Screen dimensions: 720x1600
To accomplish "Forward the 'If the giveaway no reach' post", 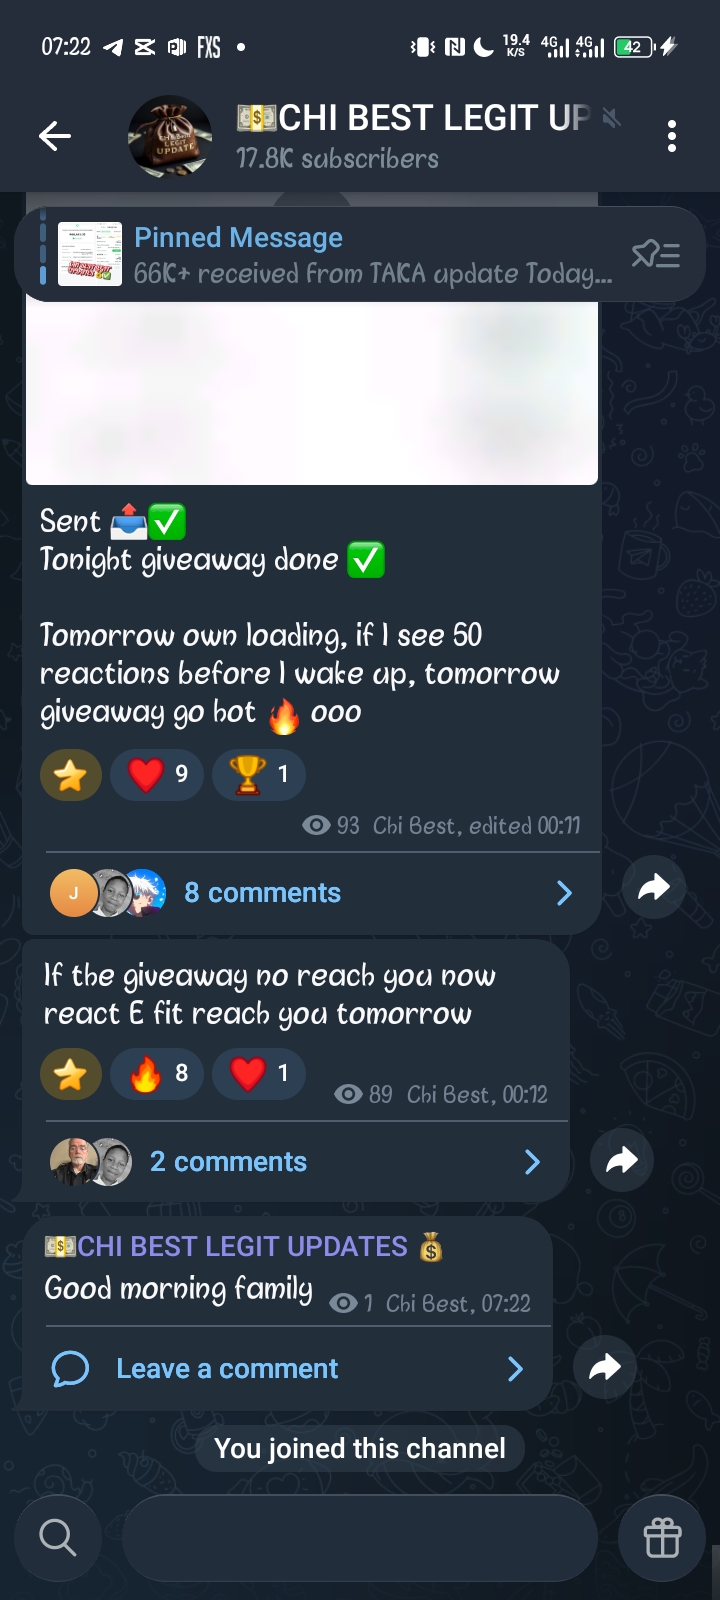I will [622, 1160].
